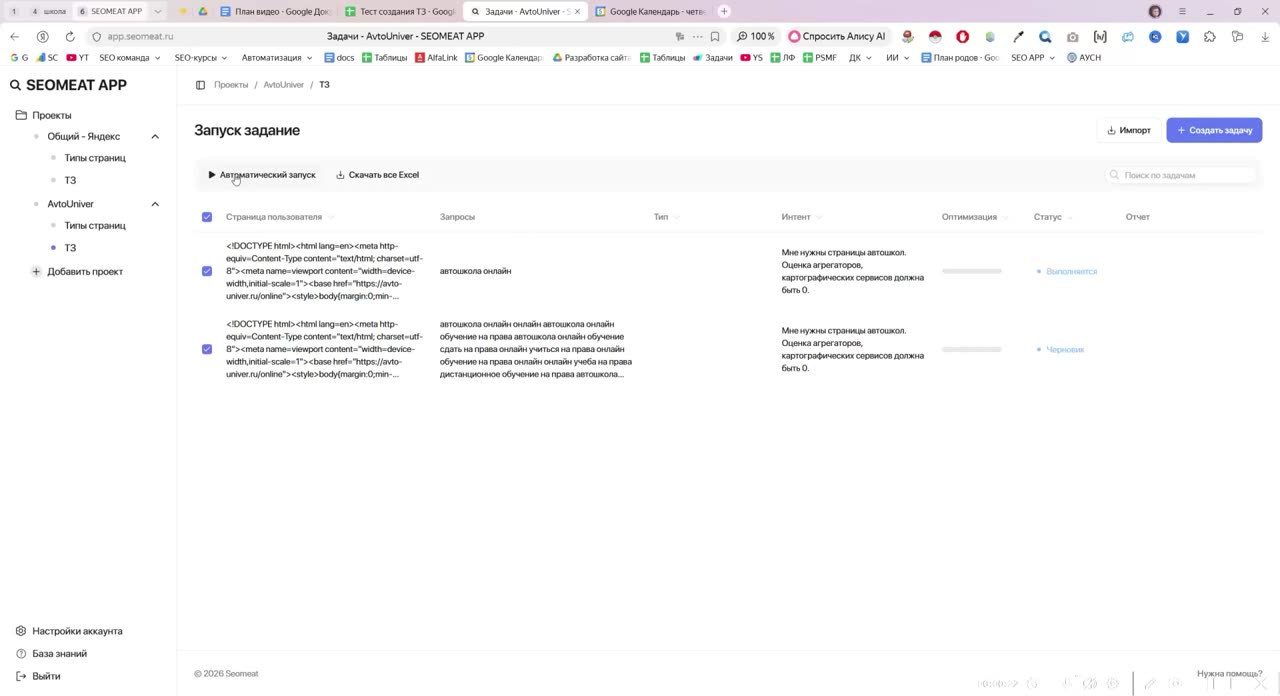
Task: Reload the page with the browser refresh icon
Action: click(70, 36)
